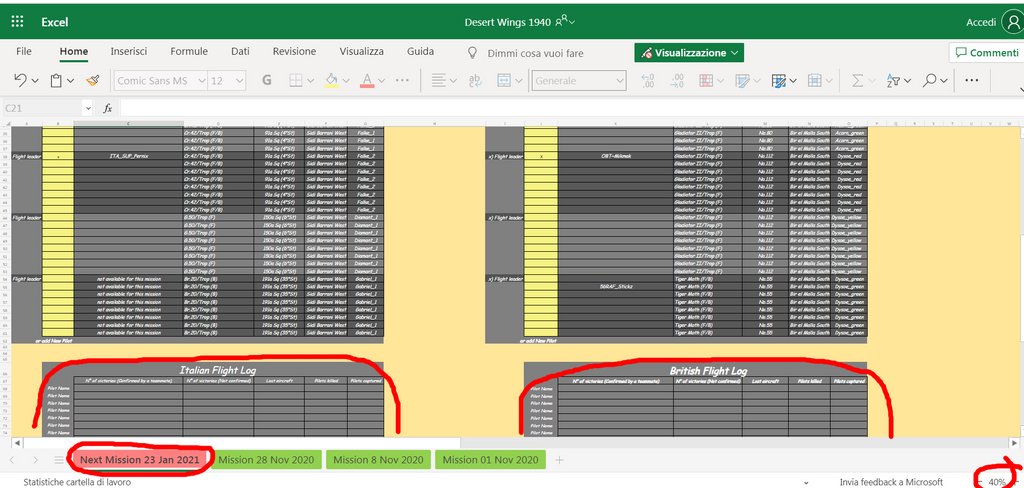The height and width of the screenshot is (488, 1024).
Task: Apply the red font color
Action: [367, 80]
